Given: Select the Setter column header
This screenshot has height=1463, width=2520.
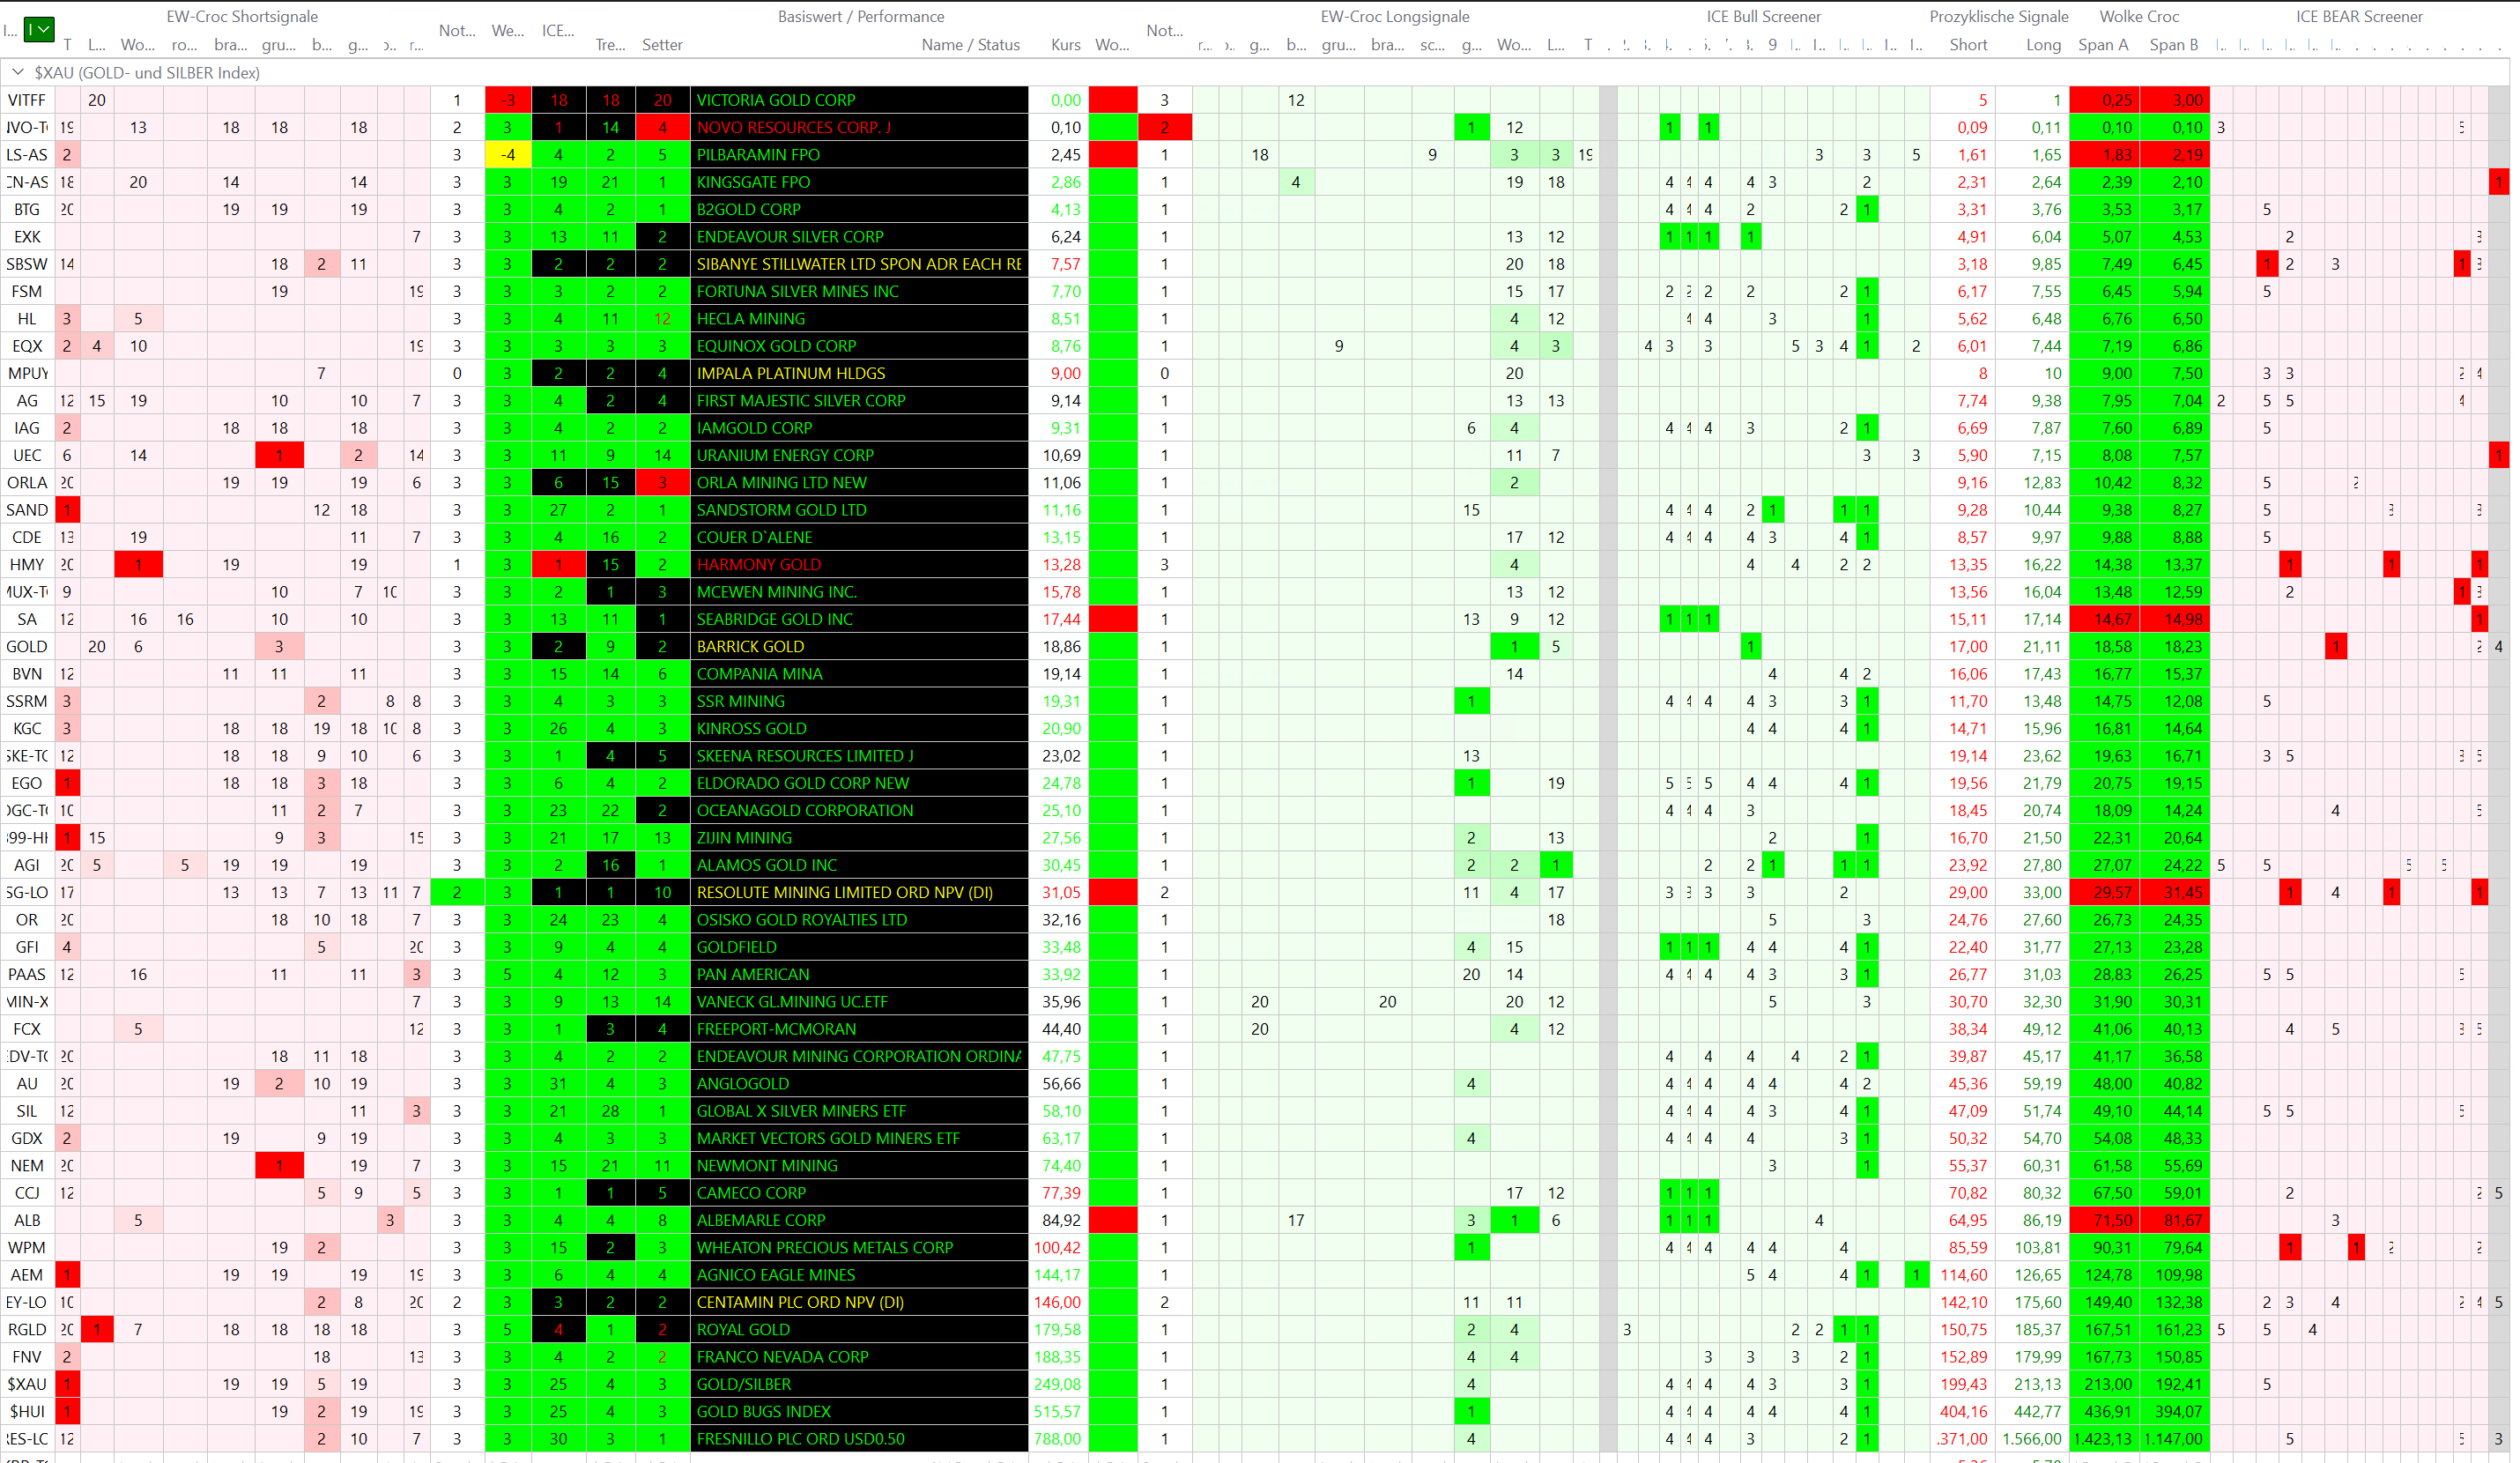Looking at the screenshot, I should tap(661, 45).
